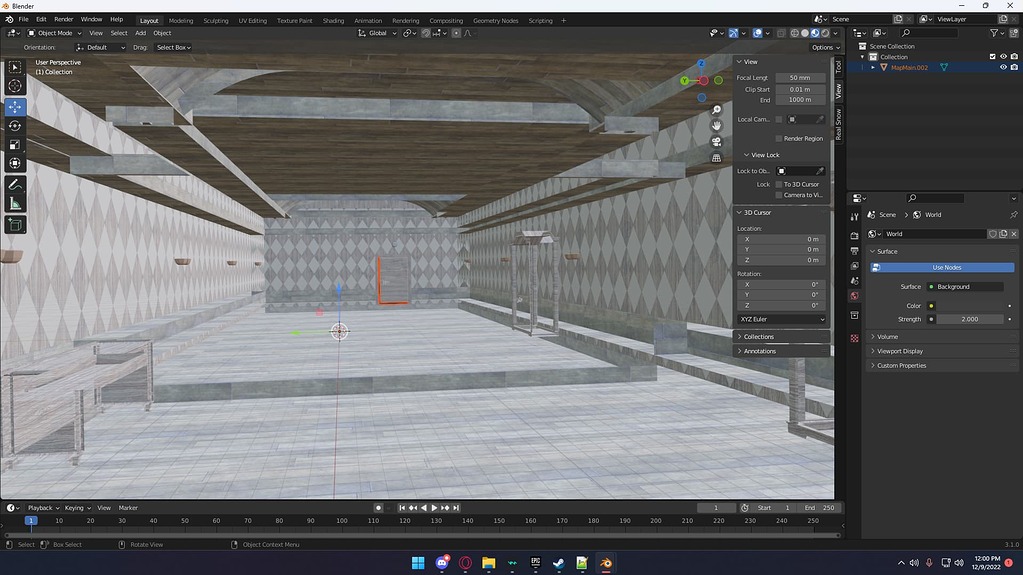Activate the Cursor tool
The height and width of the screenshot is (575, 1023).
click(x=15, y=86)
